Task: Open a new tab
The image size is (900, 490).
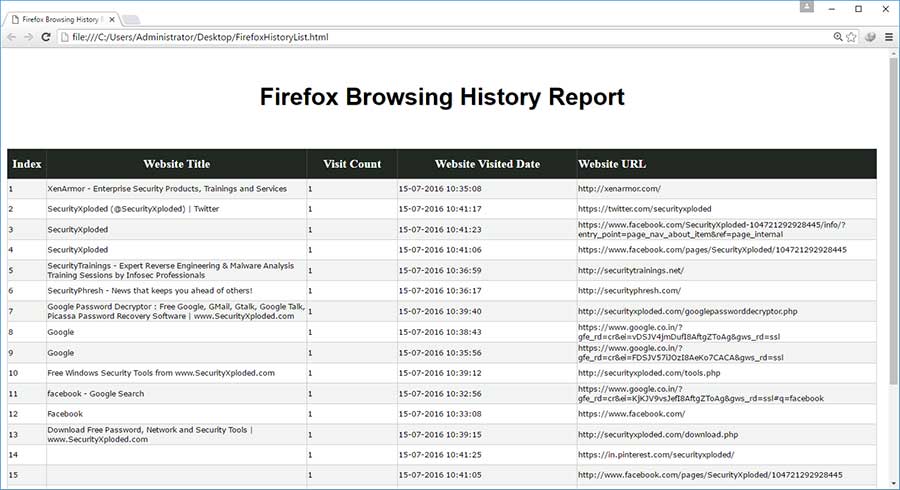Action: [x=133, y=19]
